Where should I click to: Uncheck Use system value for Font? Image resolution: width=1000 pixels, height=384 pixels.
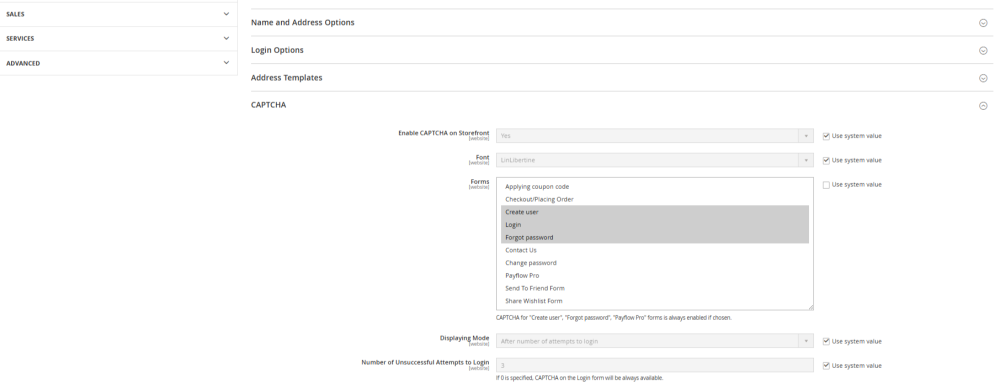click(x=826, y=160)
